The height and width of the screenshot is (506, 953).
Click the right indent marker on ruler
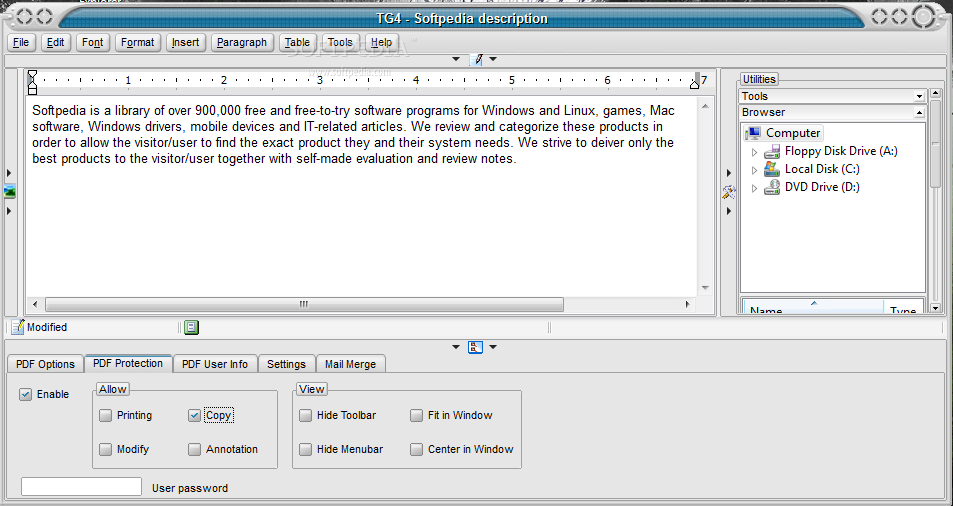[695, 84]
